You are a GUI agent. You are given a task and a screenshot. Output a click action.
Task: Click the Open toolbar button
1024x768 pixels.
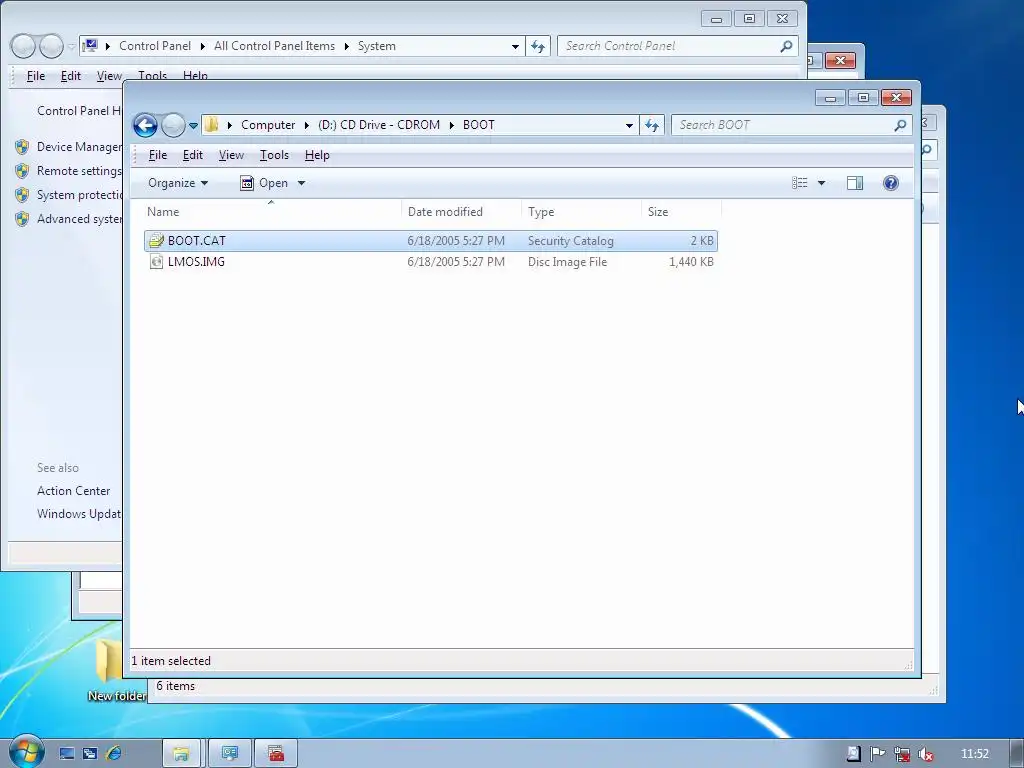point(264,183)
